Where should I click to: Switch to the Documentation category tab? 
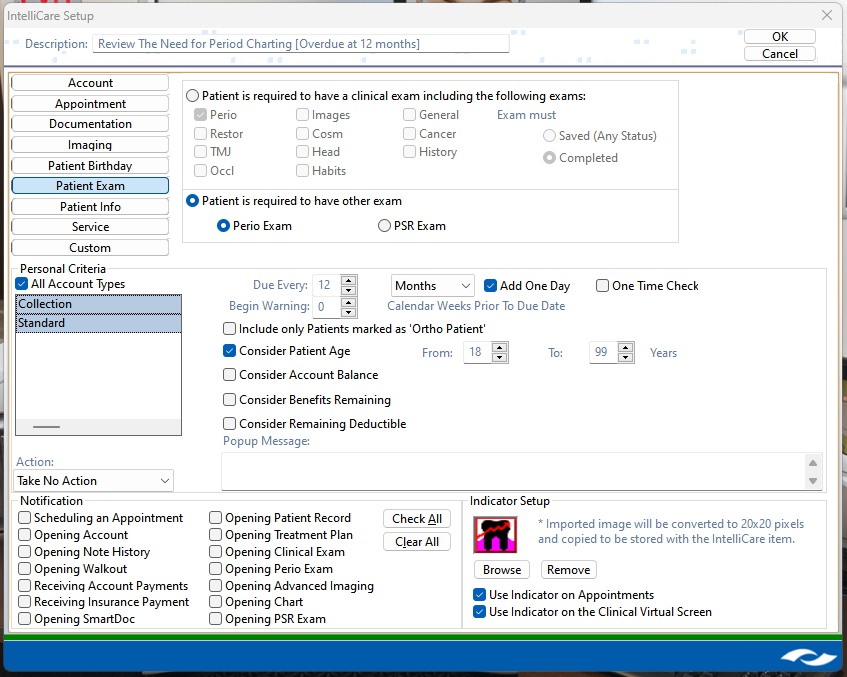click(x=90, y=124)
